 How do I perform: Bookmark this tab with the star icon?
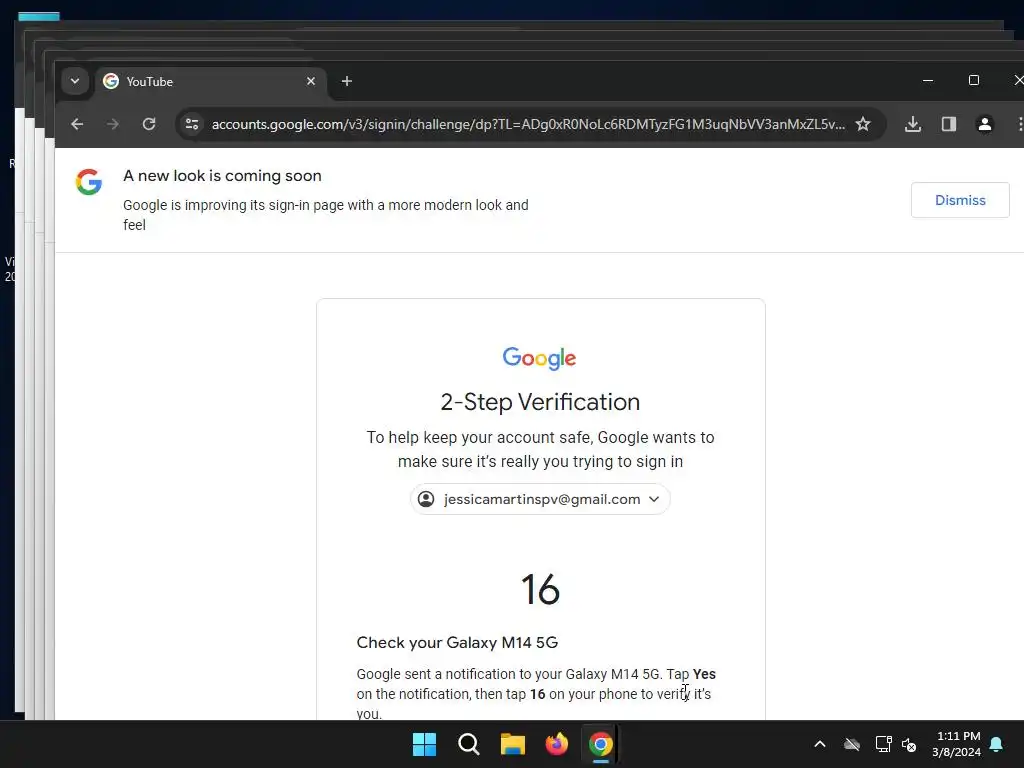pos(863,124)
